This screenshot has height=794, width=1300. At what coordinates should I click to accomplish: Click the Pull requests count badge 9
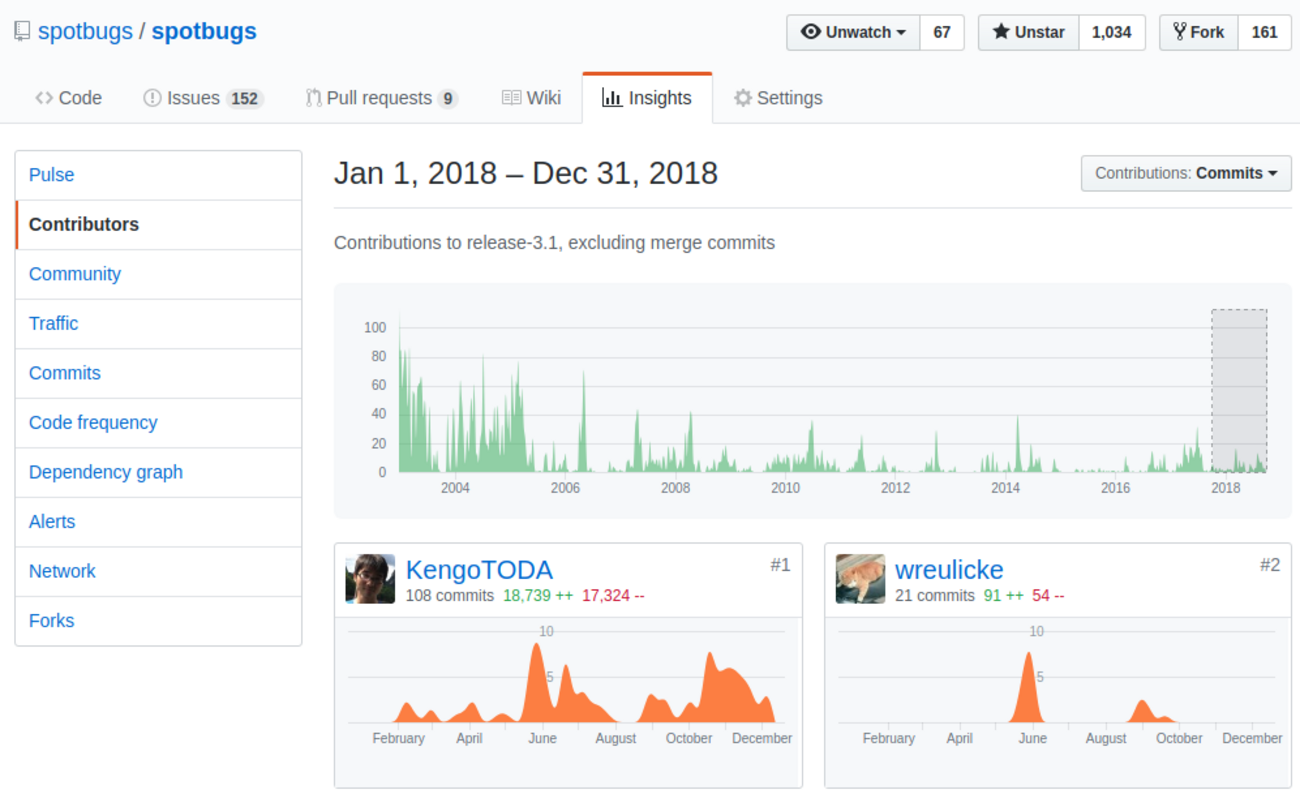pos(447,99)
